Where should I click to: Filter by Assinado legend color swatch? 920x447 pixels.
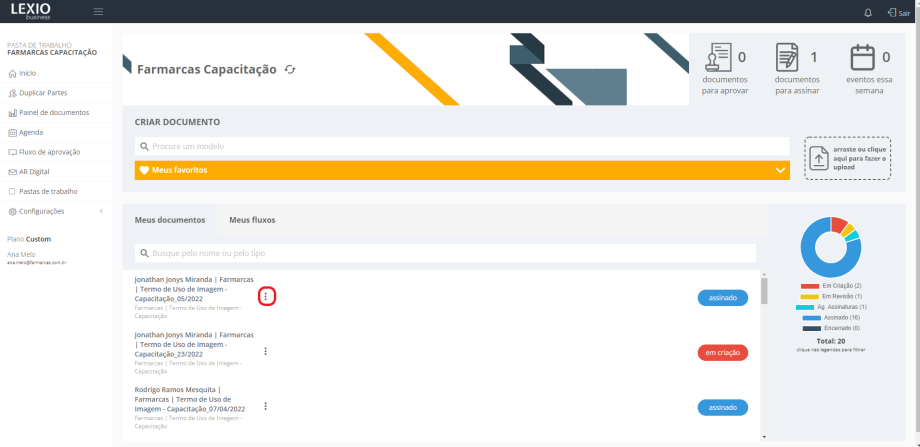pyautogui.click(x=810, y=317)
